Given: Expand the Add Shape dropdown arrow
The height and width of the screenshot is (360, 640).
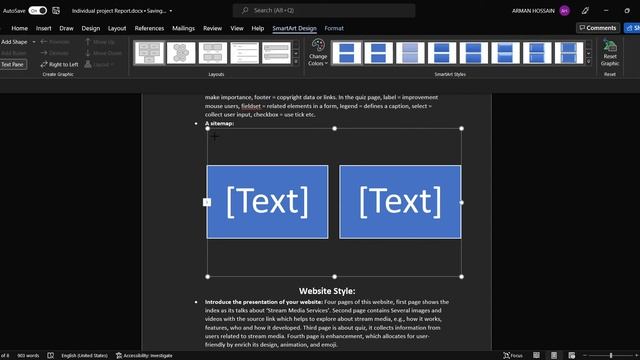Looking at the screenshot, I should 34,42.
